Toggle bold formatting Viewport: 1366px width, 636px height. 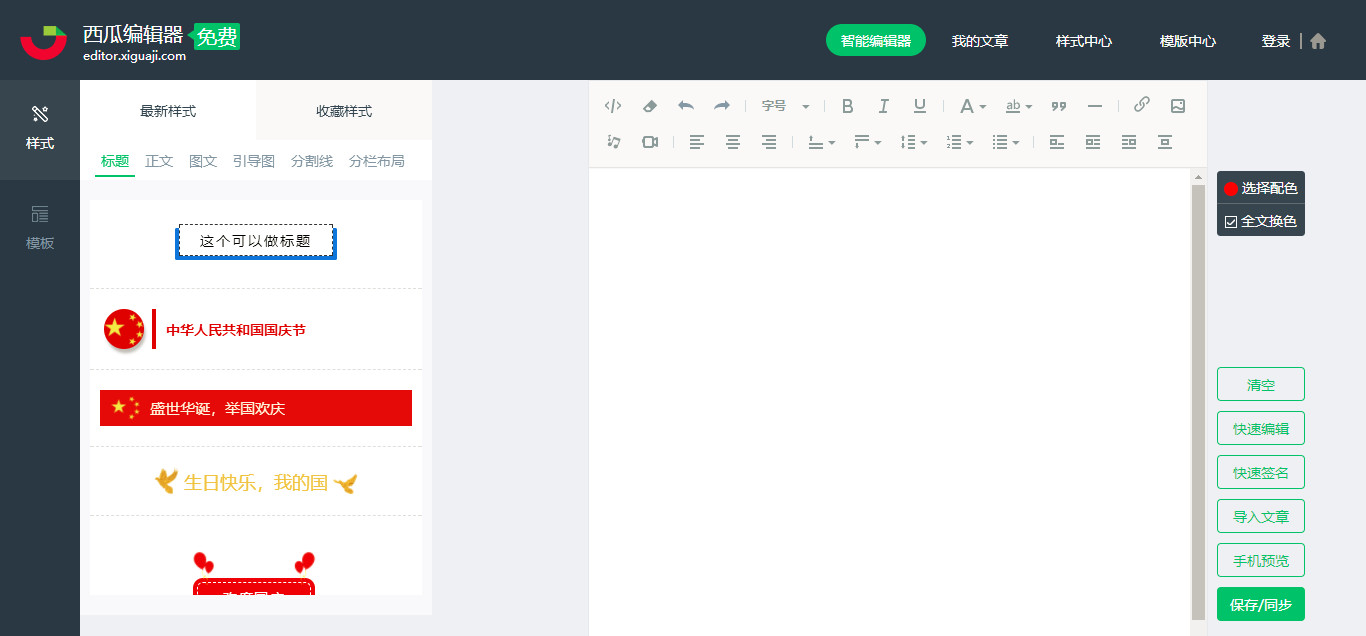pyautogui.click(x=847, y=106)
